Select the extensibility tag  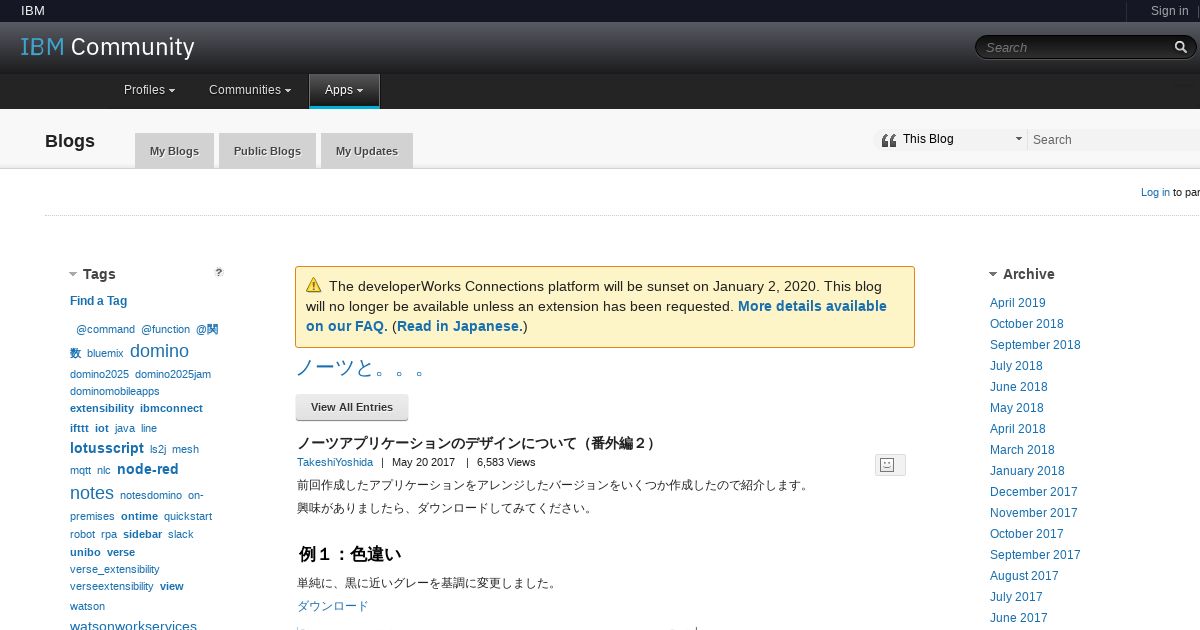[102, 408]
